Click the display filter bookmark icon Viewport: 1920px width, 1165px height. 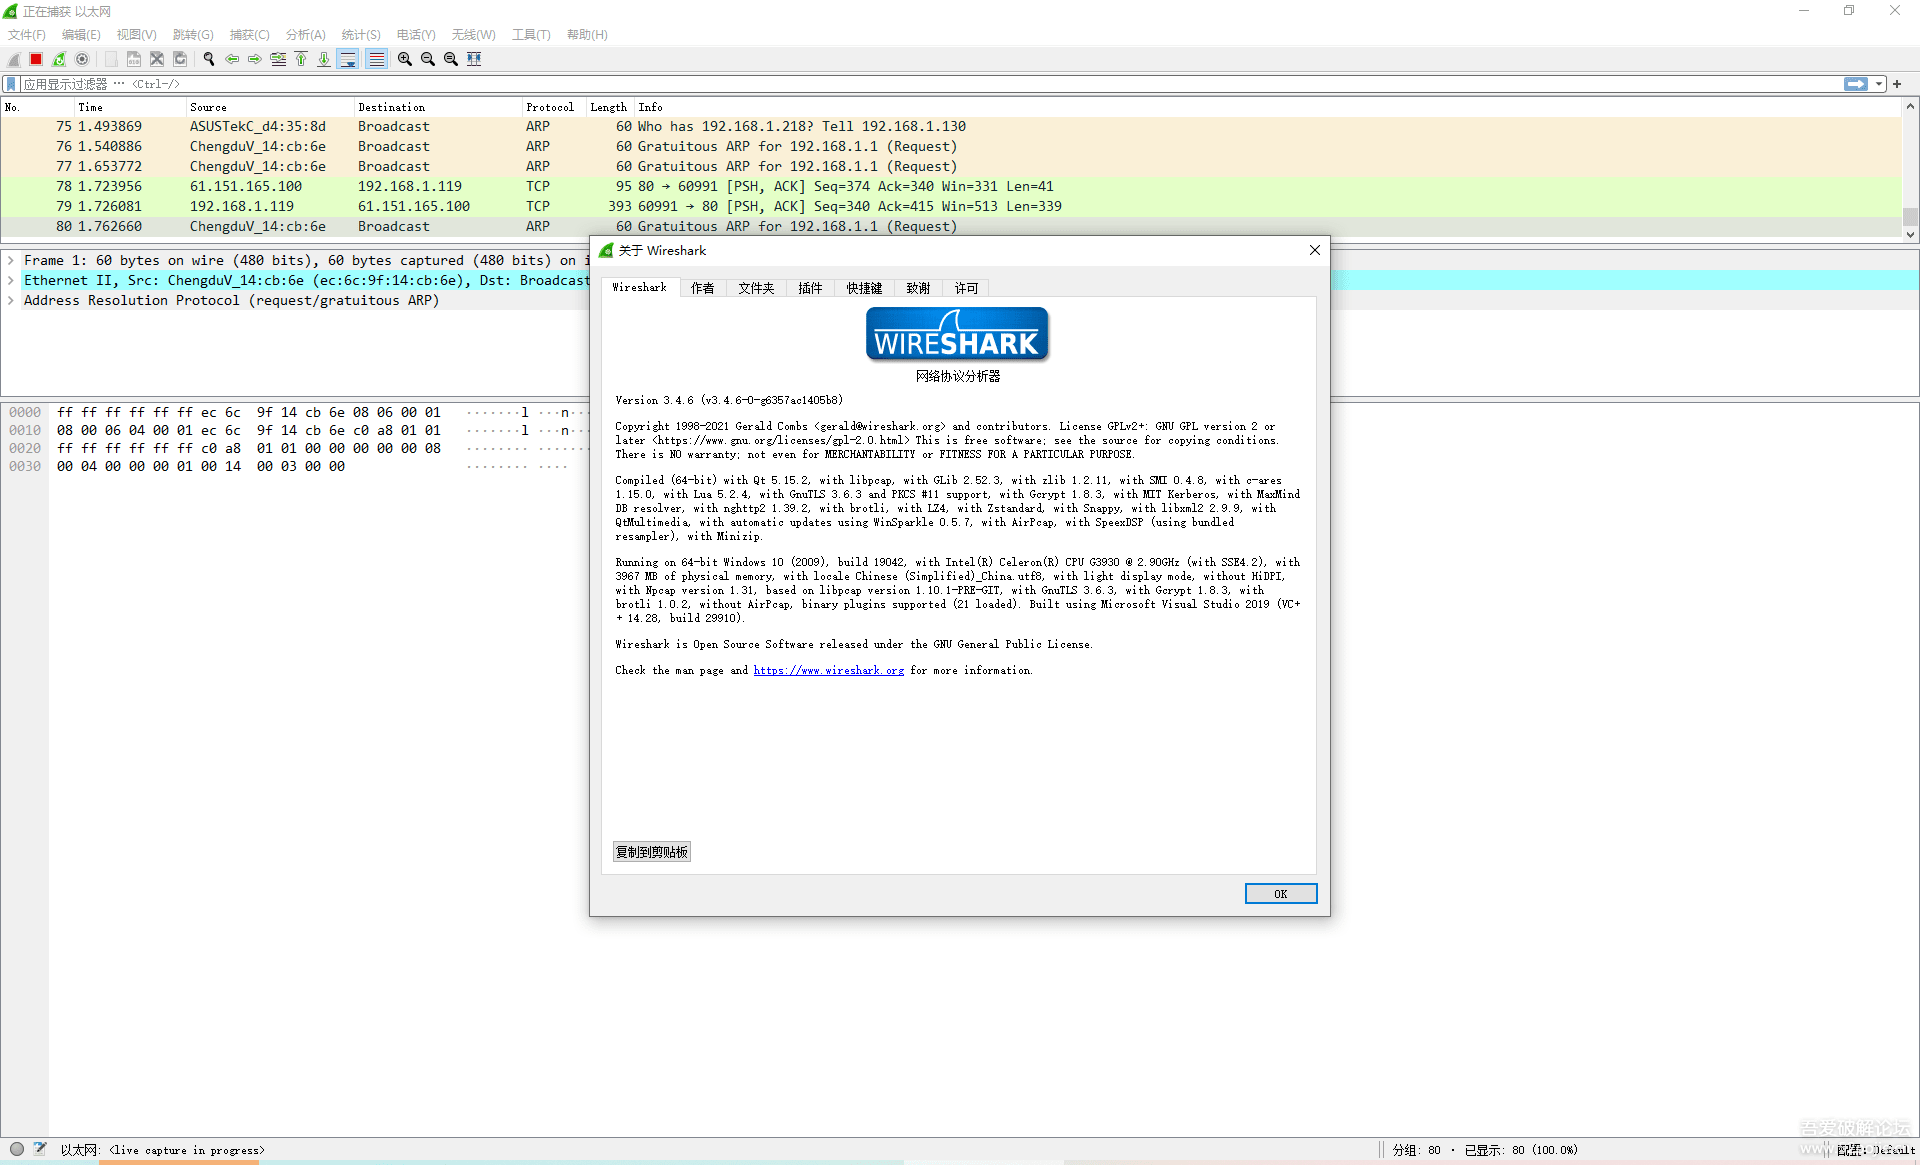point(12,84)
